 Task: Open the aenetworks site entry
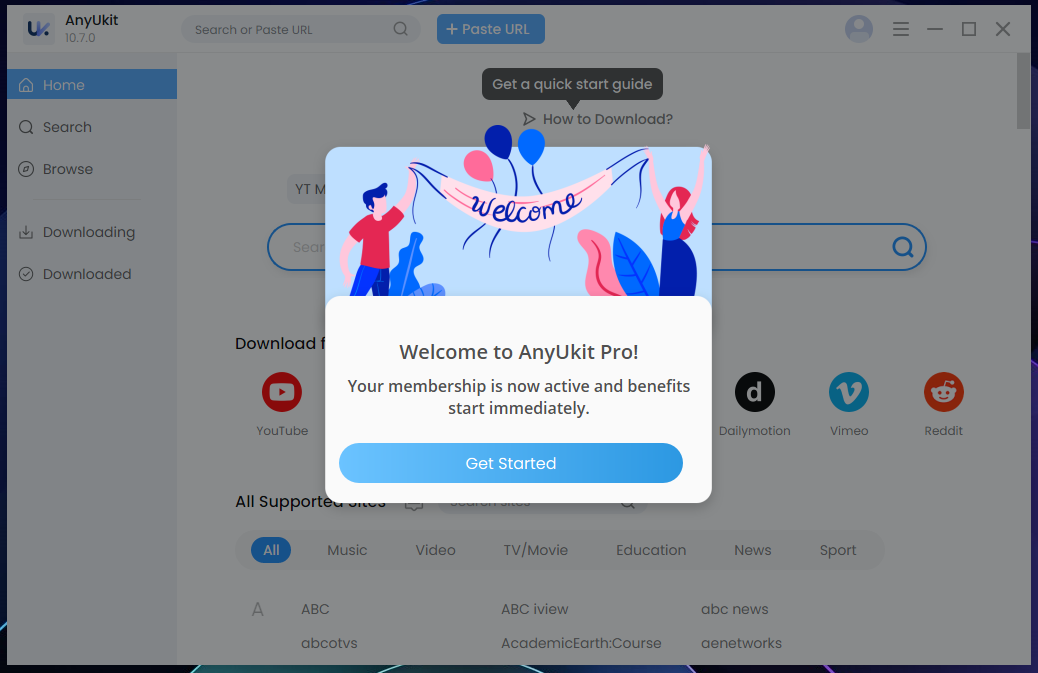point(741,643)
